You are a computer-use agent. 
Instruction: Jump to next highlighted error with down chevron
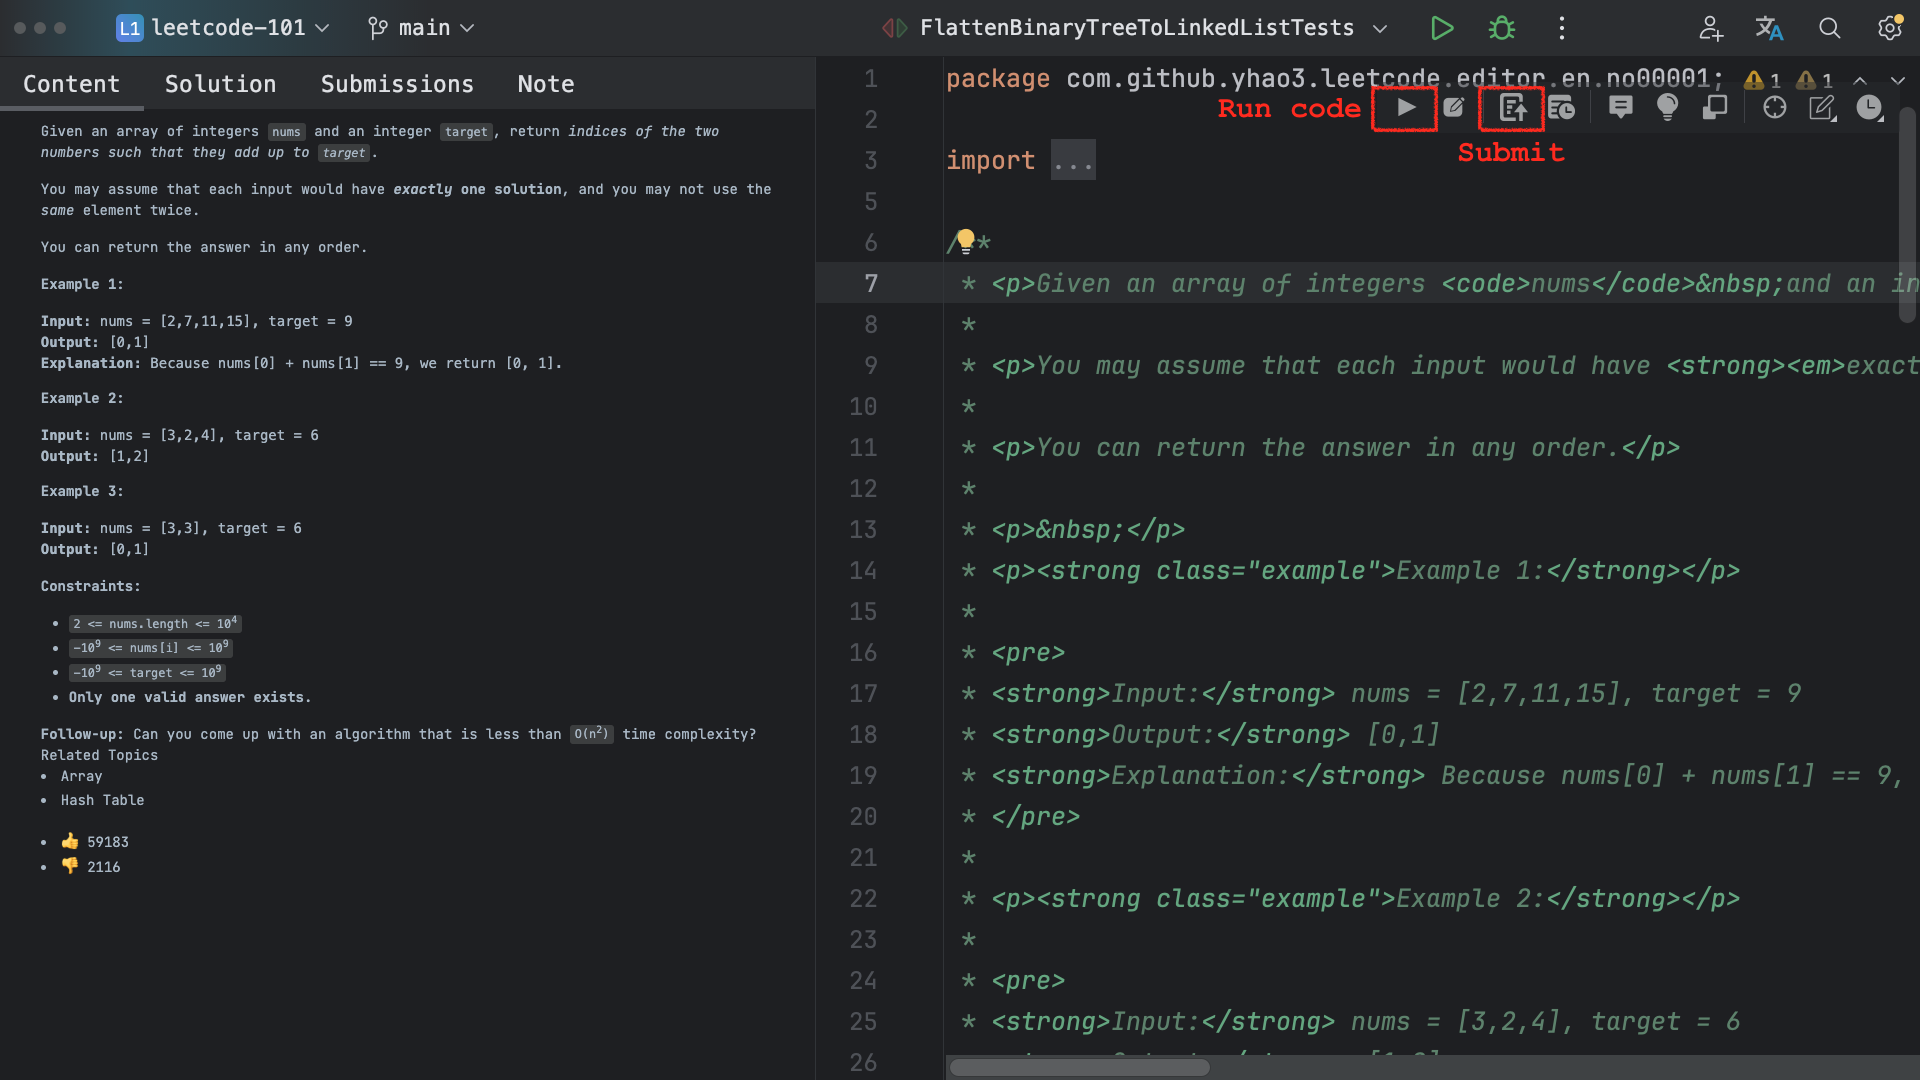coord(1897,80)
